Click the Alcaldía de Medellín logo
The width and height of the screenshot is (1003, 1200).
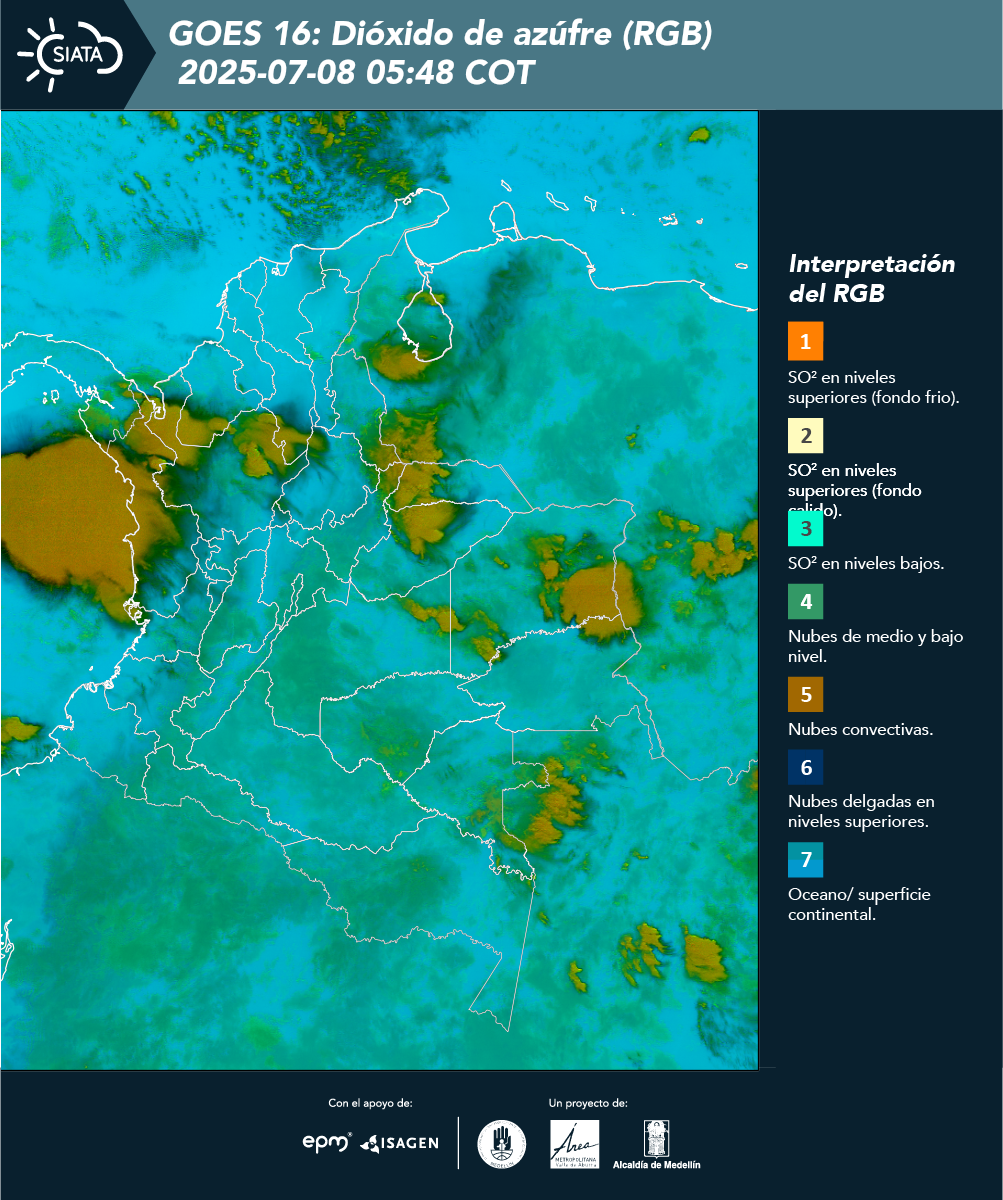(x=656, y=1146)
